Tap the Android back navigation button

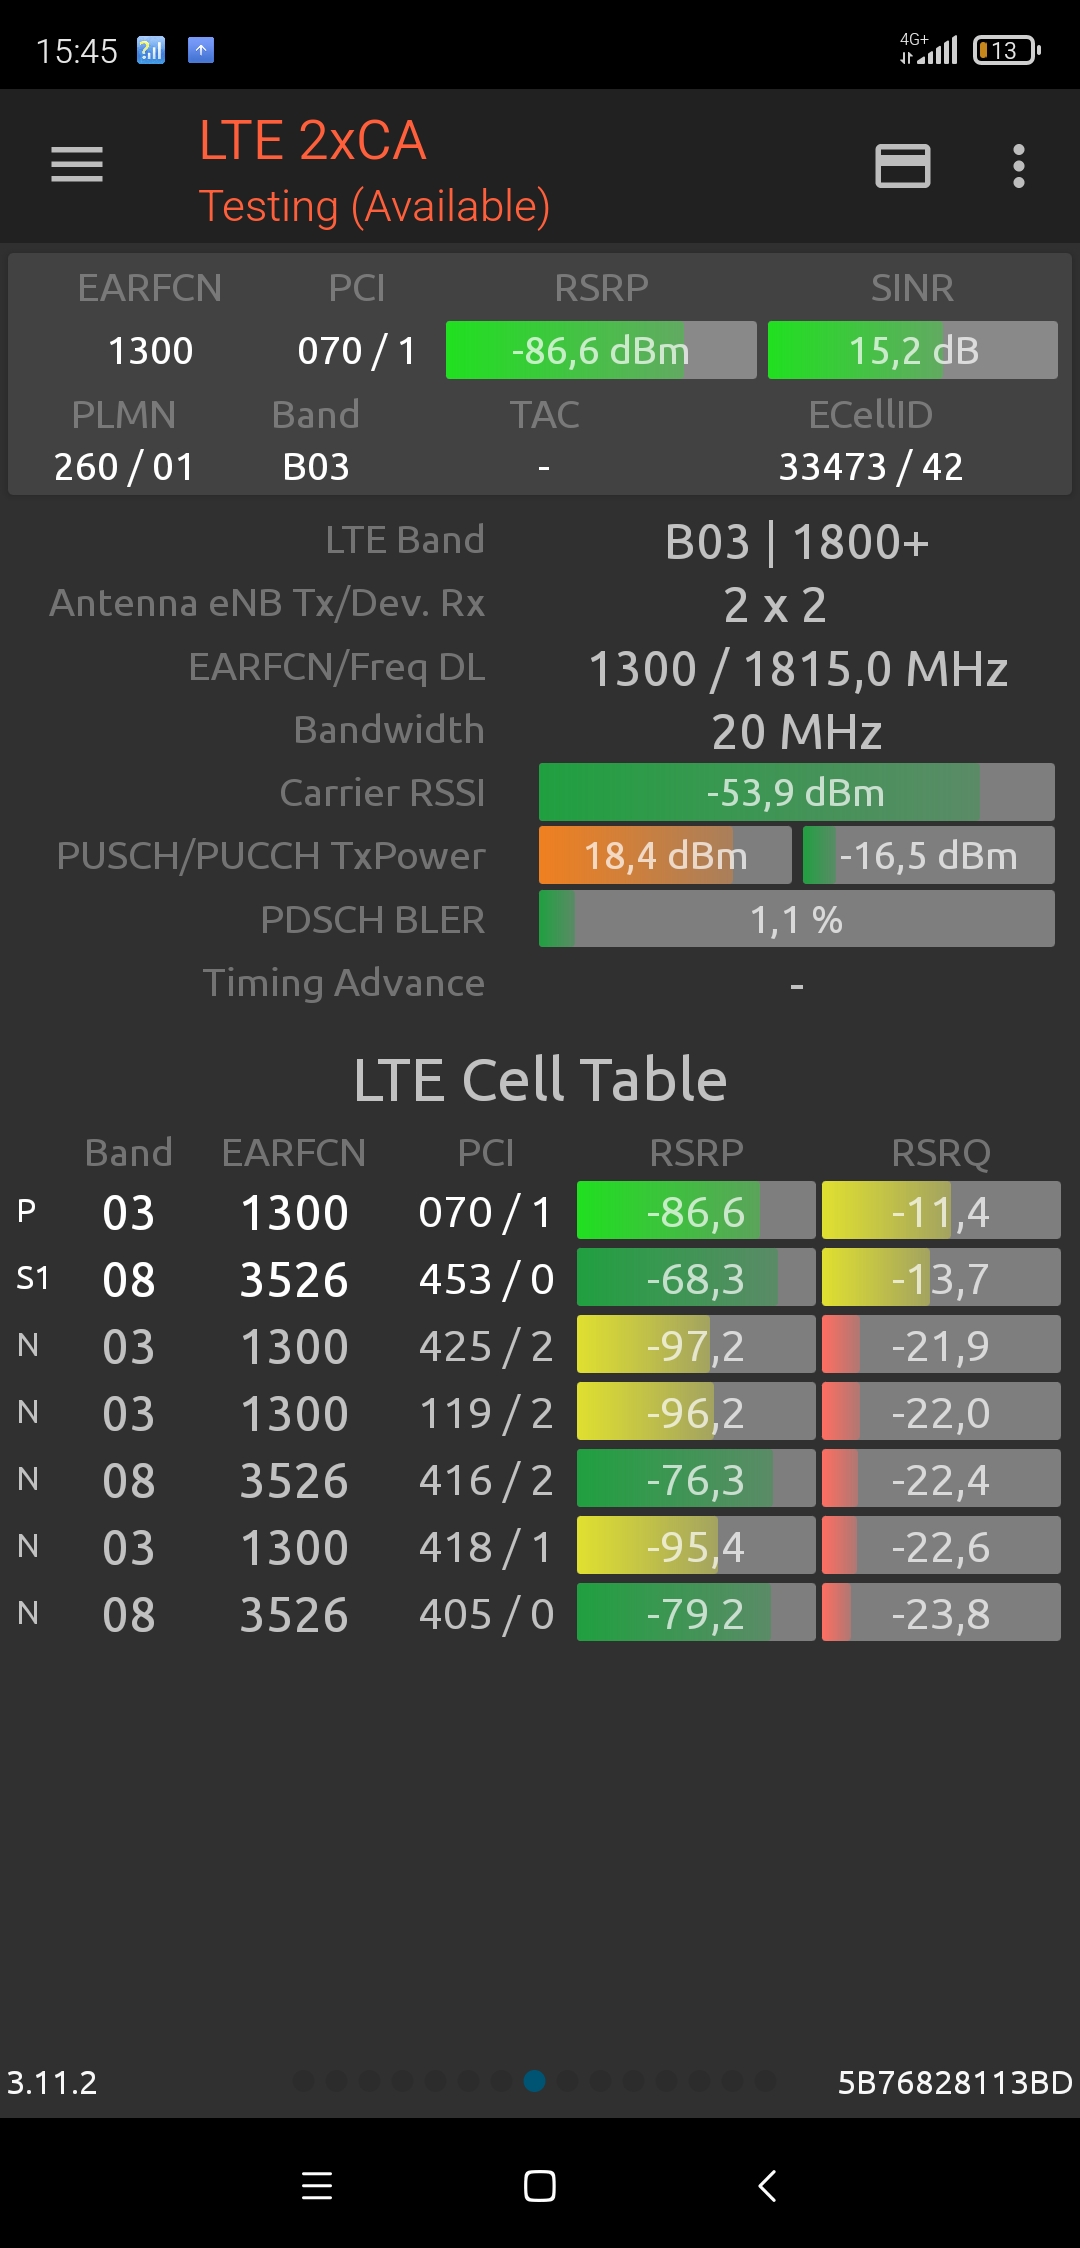pyautogui.click(x=767, y=2186)
